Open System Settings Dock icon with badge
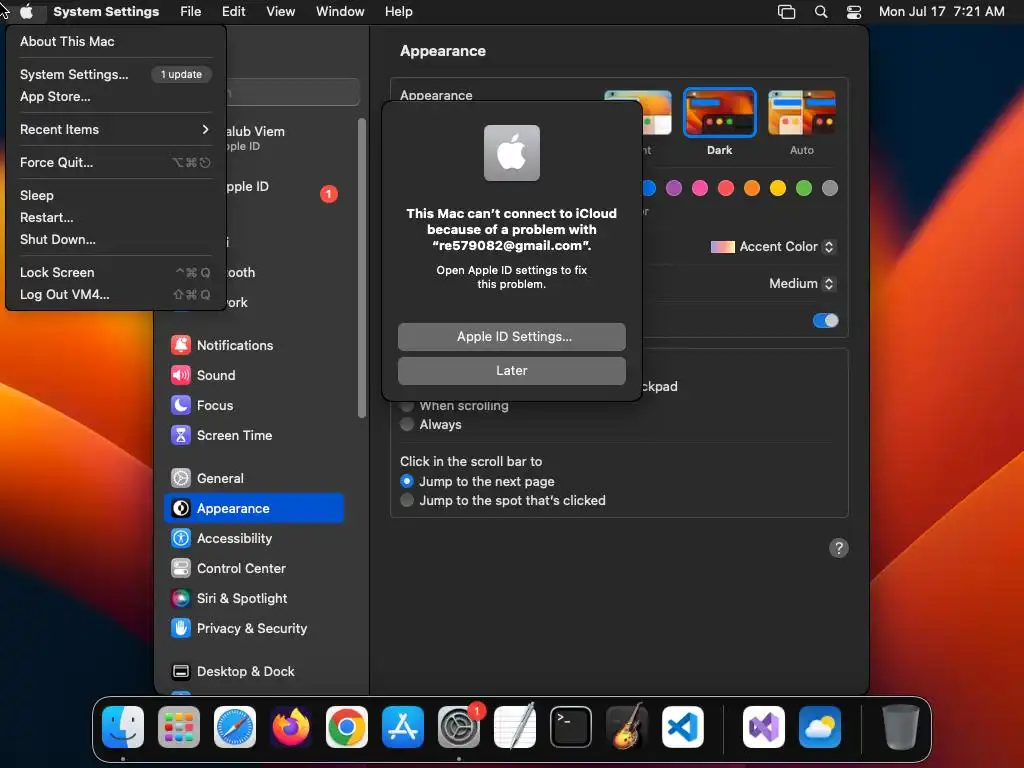The image size is (1024, 768). point(459,727)
